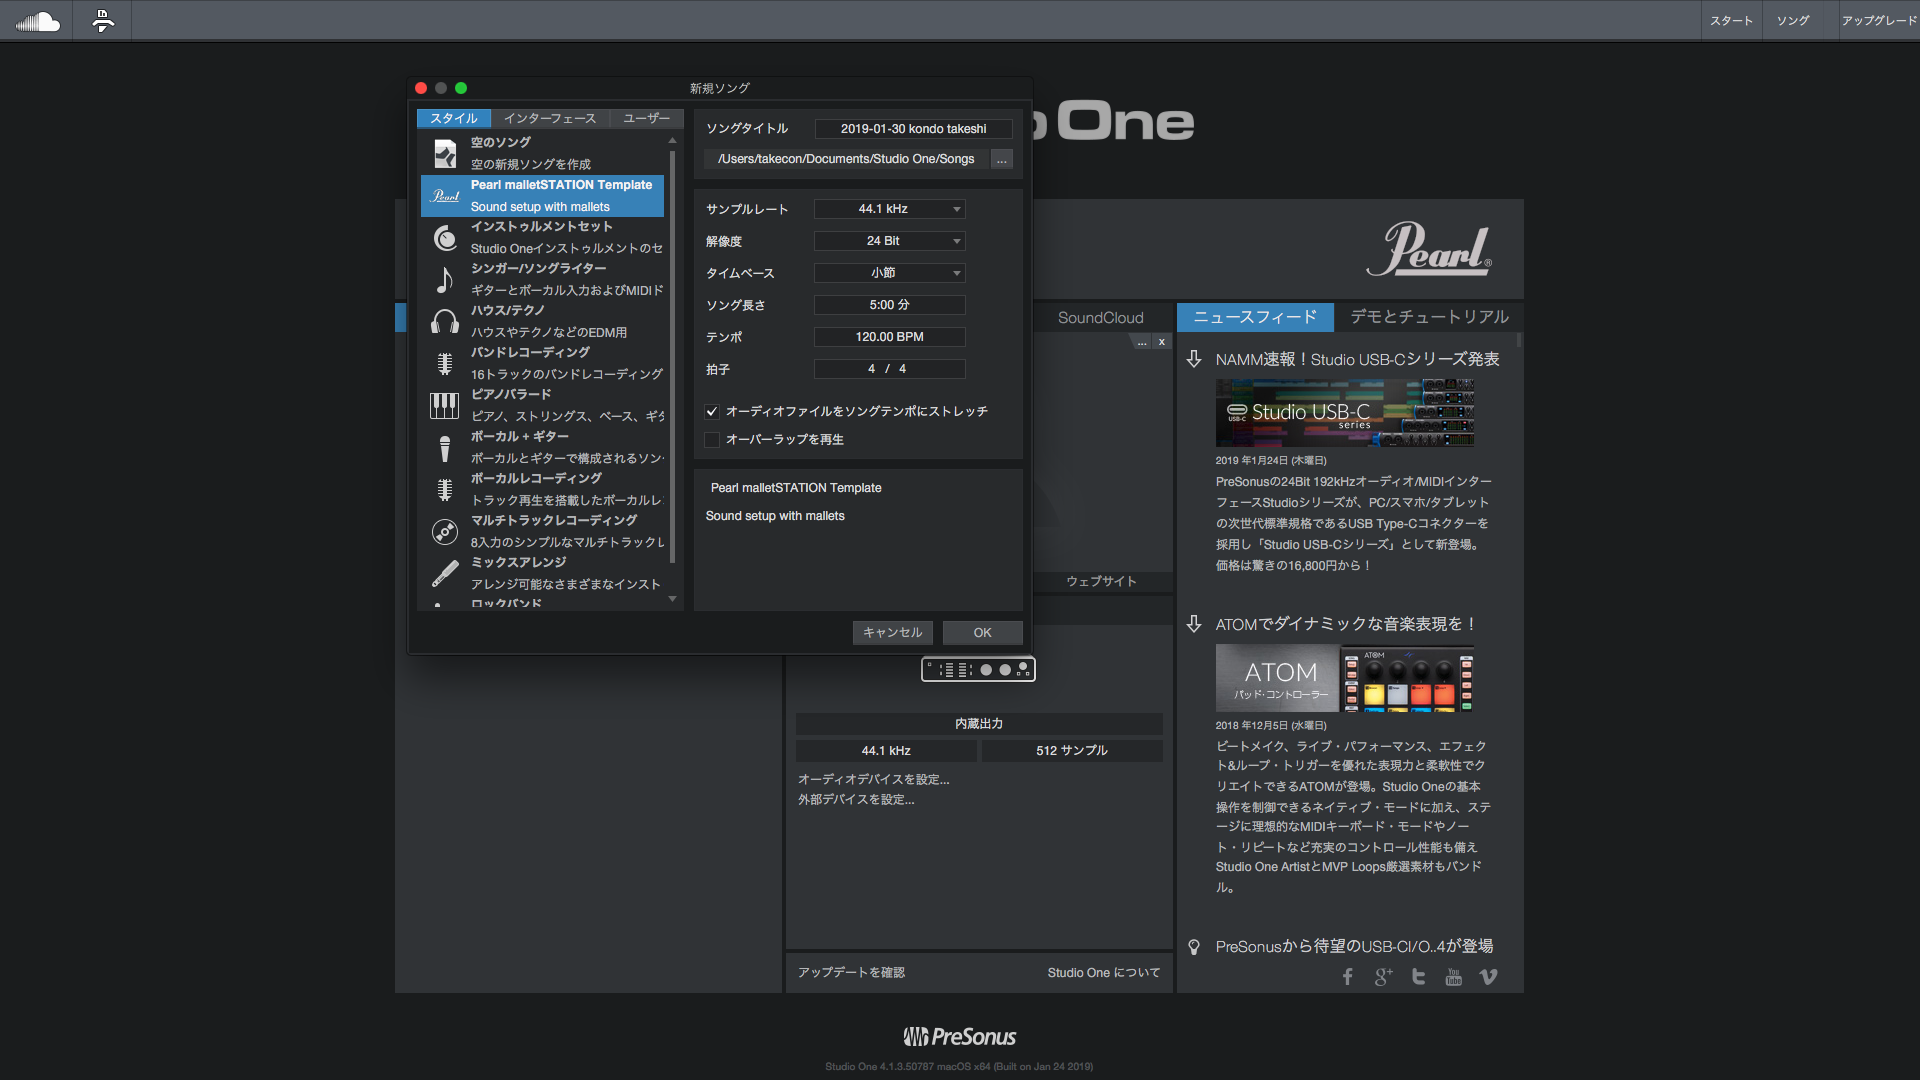Click the スタート menu item

[x=1731, y=20]
